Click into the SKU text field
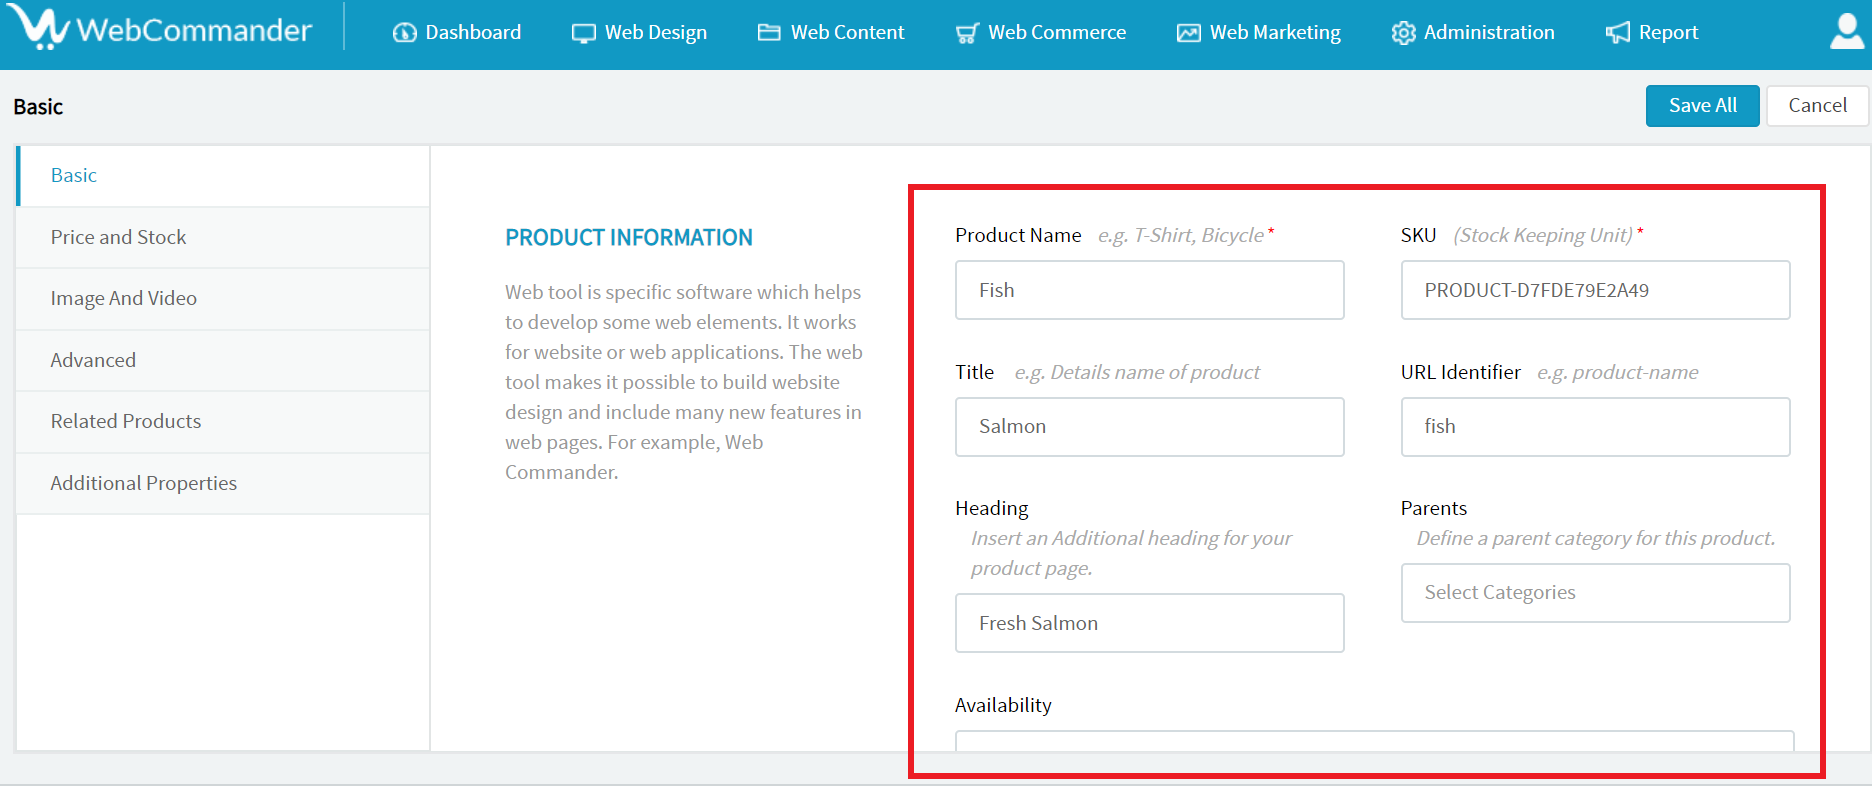The image size is (1872, 786). 1595,290
